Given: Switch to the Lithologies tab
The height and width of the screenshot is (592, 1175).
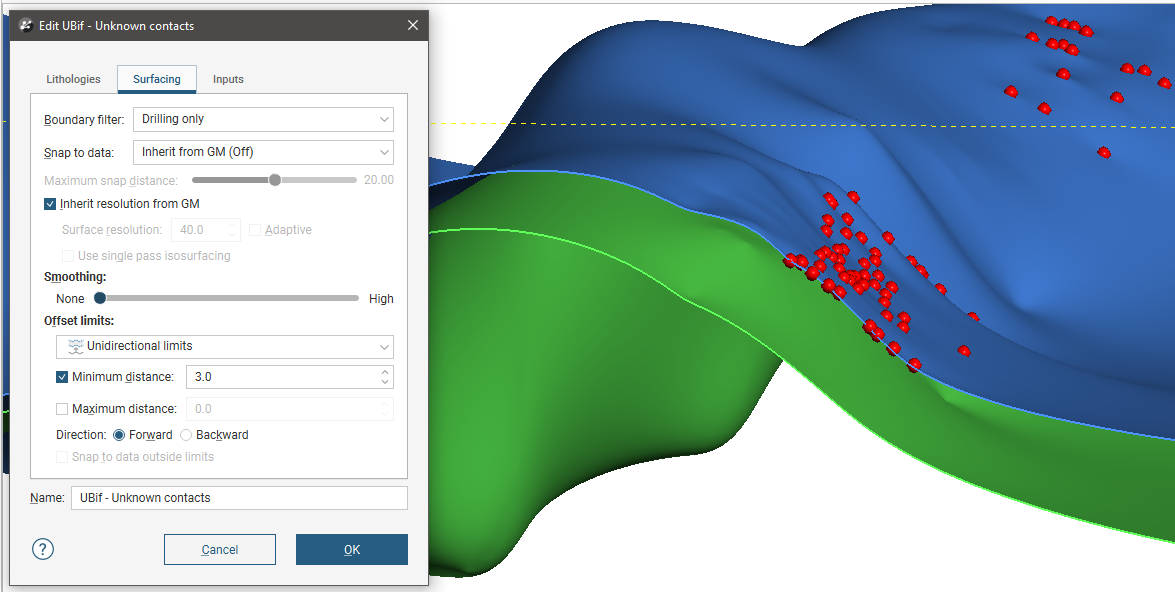Looking at the screenshot, I should pos(73,79).
